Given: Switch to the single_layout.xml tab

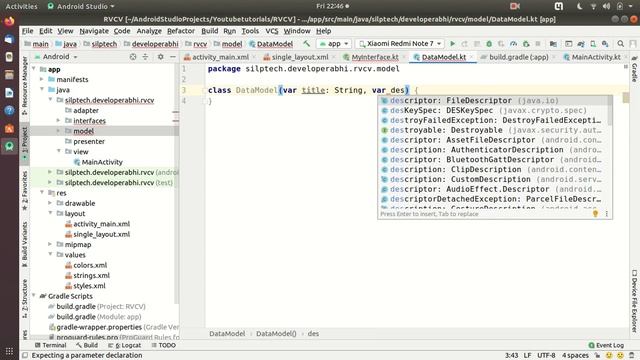Looking at the screenshot, I should (300, 57).
